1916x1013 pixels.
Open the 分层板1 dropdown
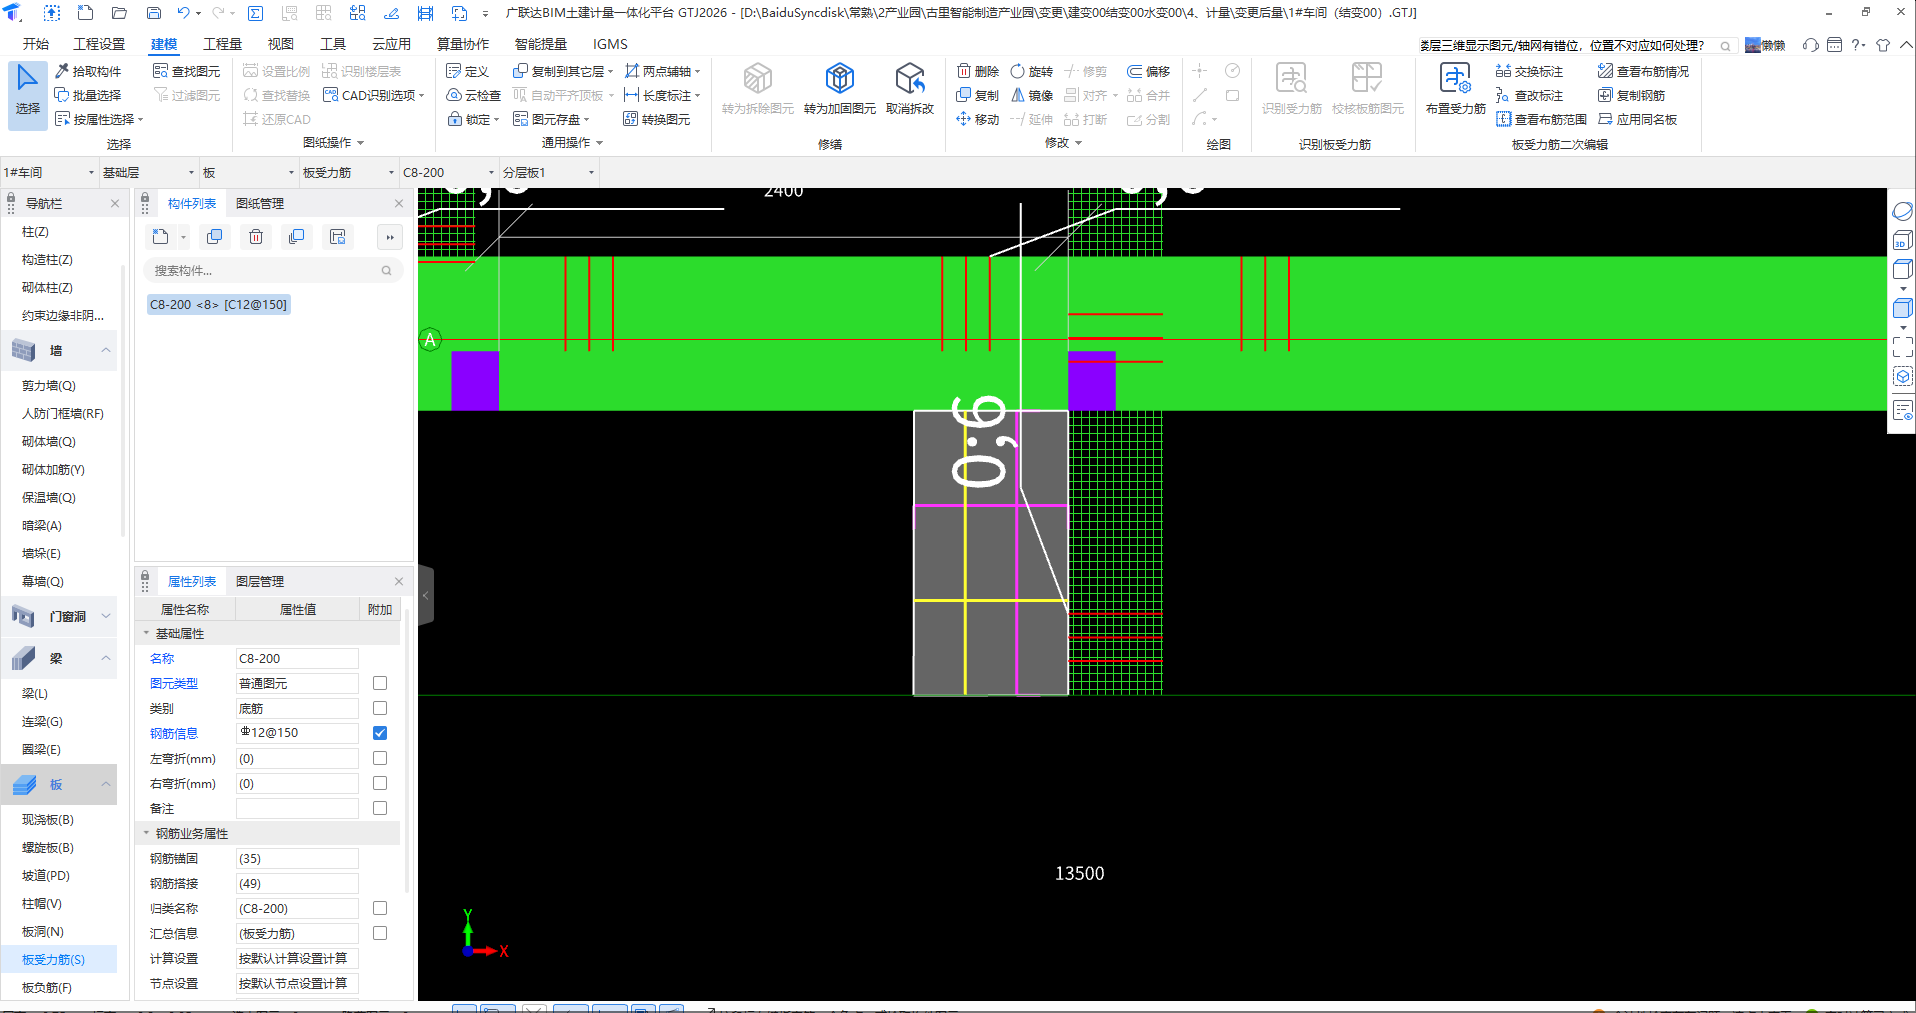(x=549, y=172)
